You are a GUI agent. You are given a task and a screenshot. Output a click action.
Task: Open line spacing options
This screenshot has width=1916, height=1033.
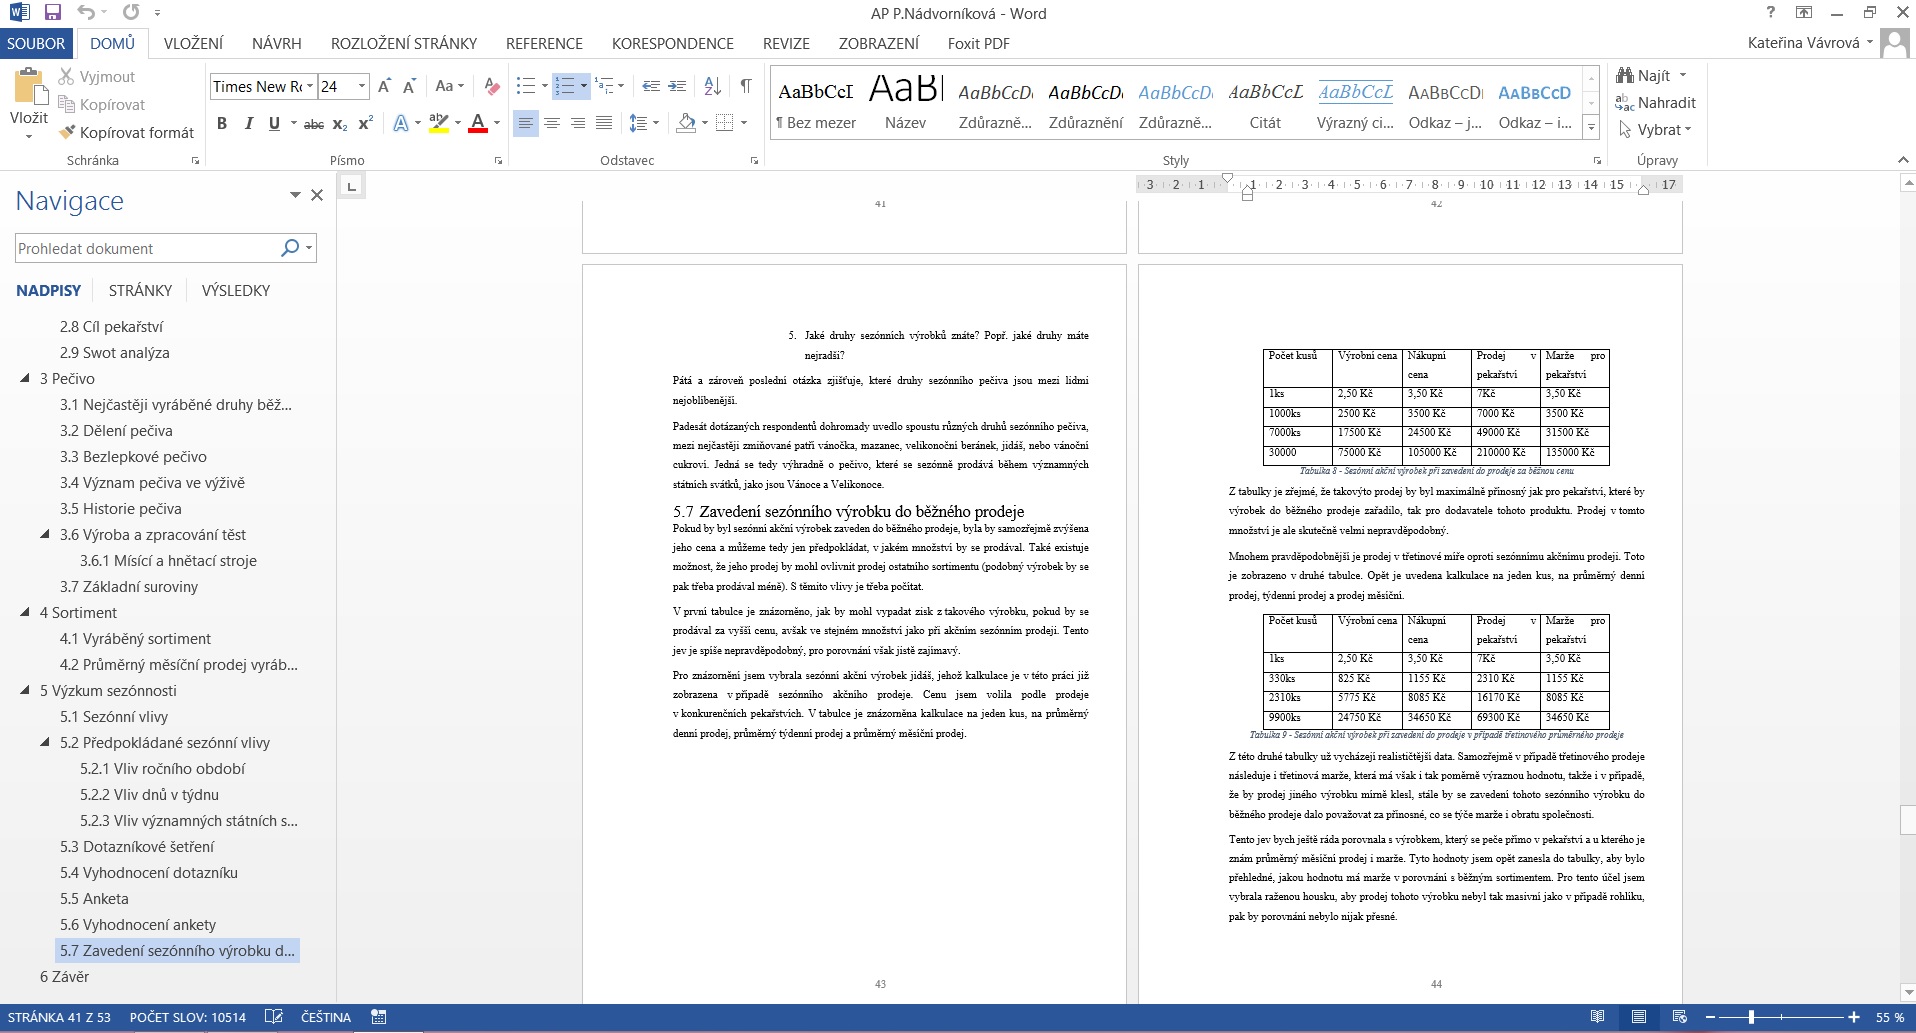pos(643,123)
